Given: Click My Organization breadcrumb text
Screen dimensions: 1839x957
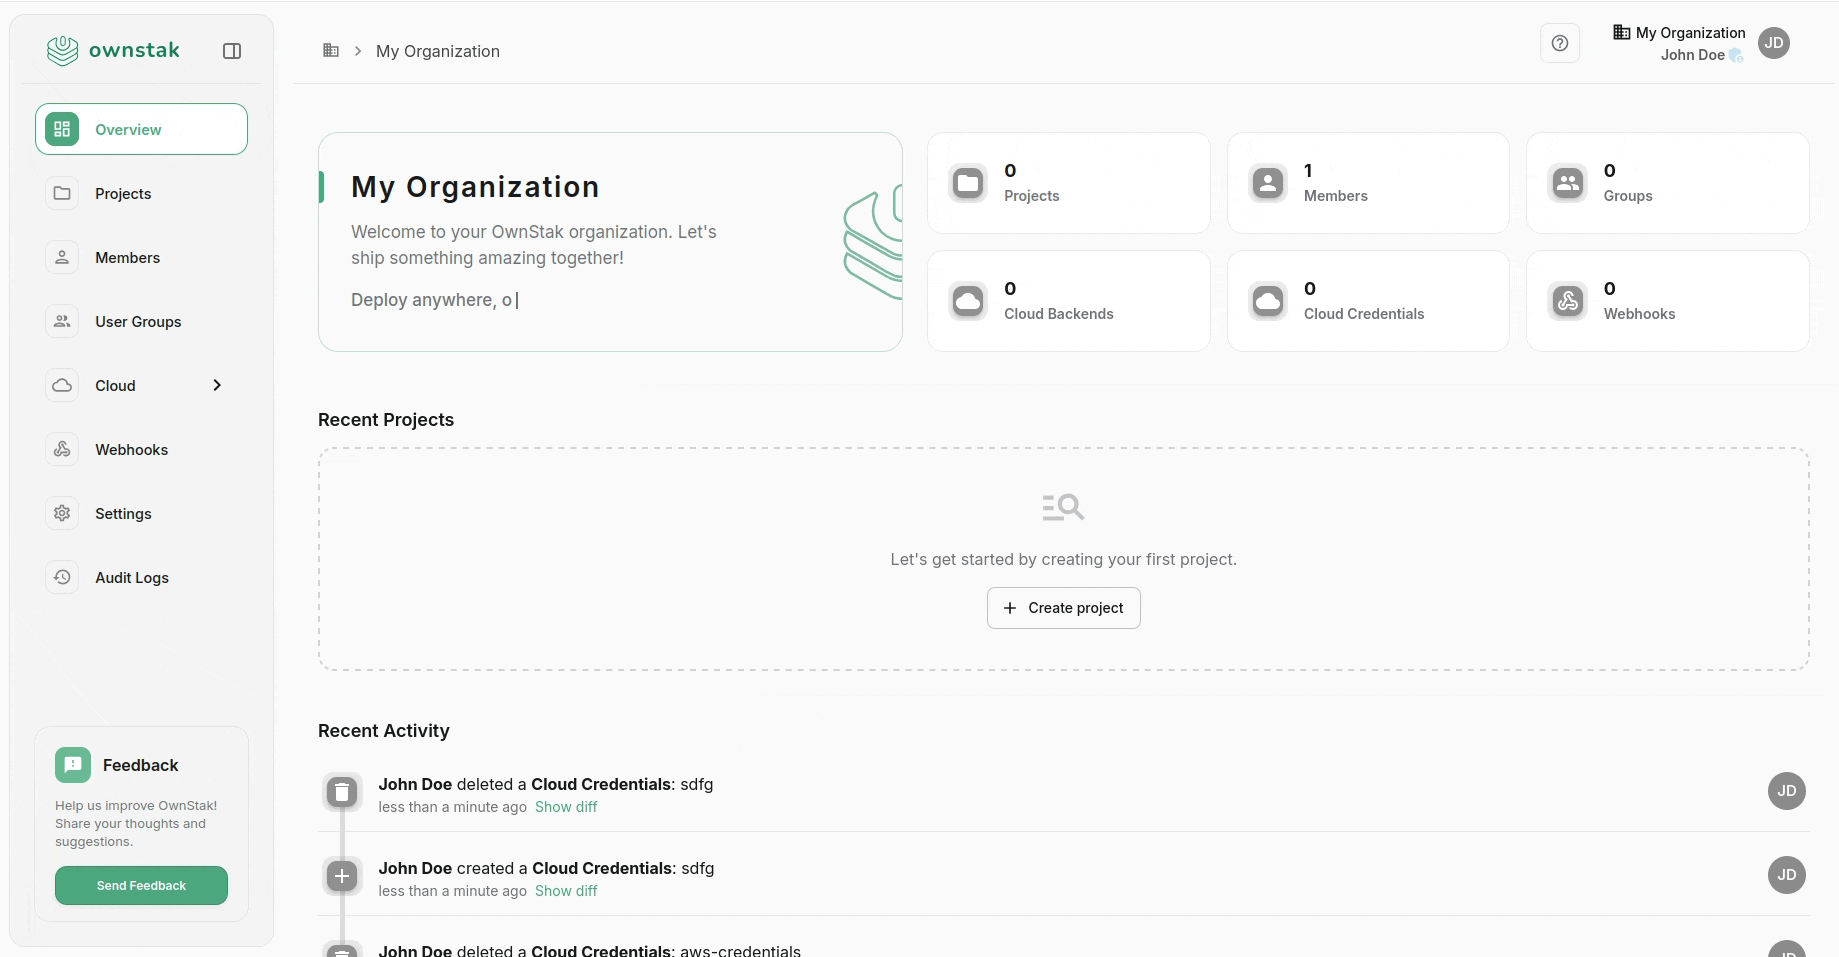Looking at the screenshot, I should [x=438, y=51].
